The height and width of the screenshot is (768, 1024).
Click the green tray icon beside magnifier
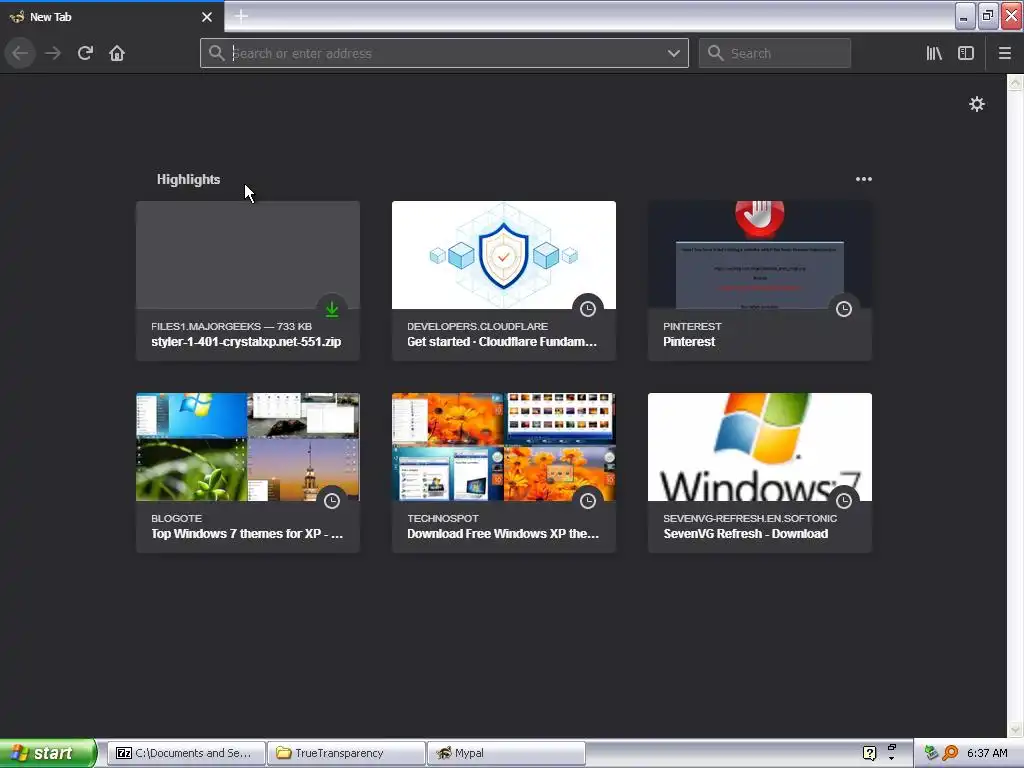point(931,753)
